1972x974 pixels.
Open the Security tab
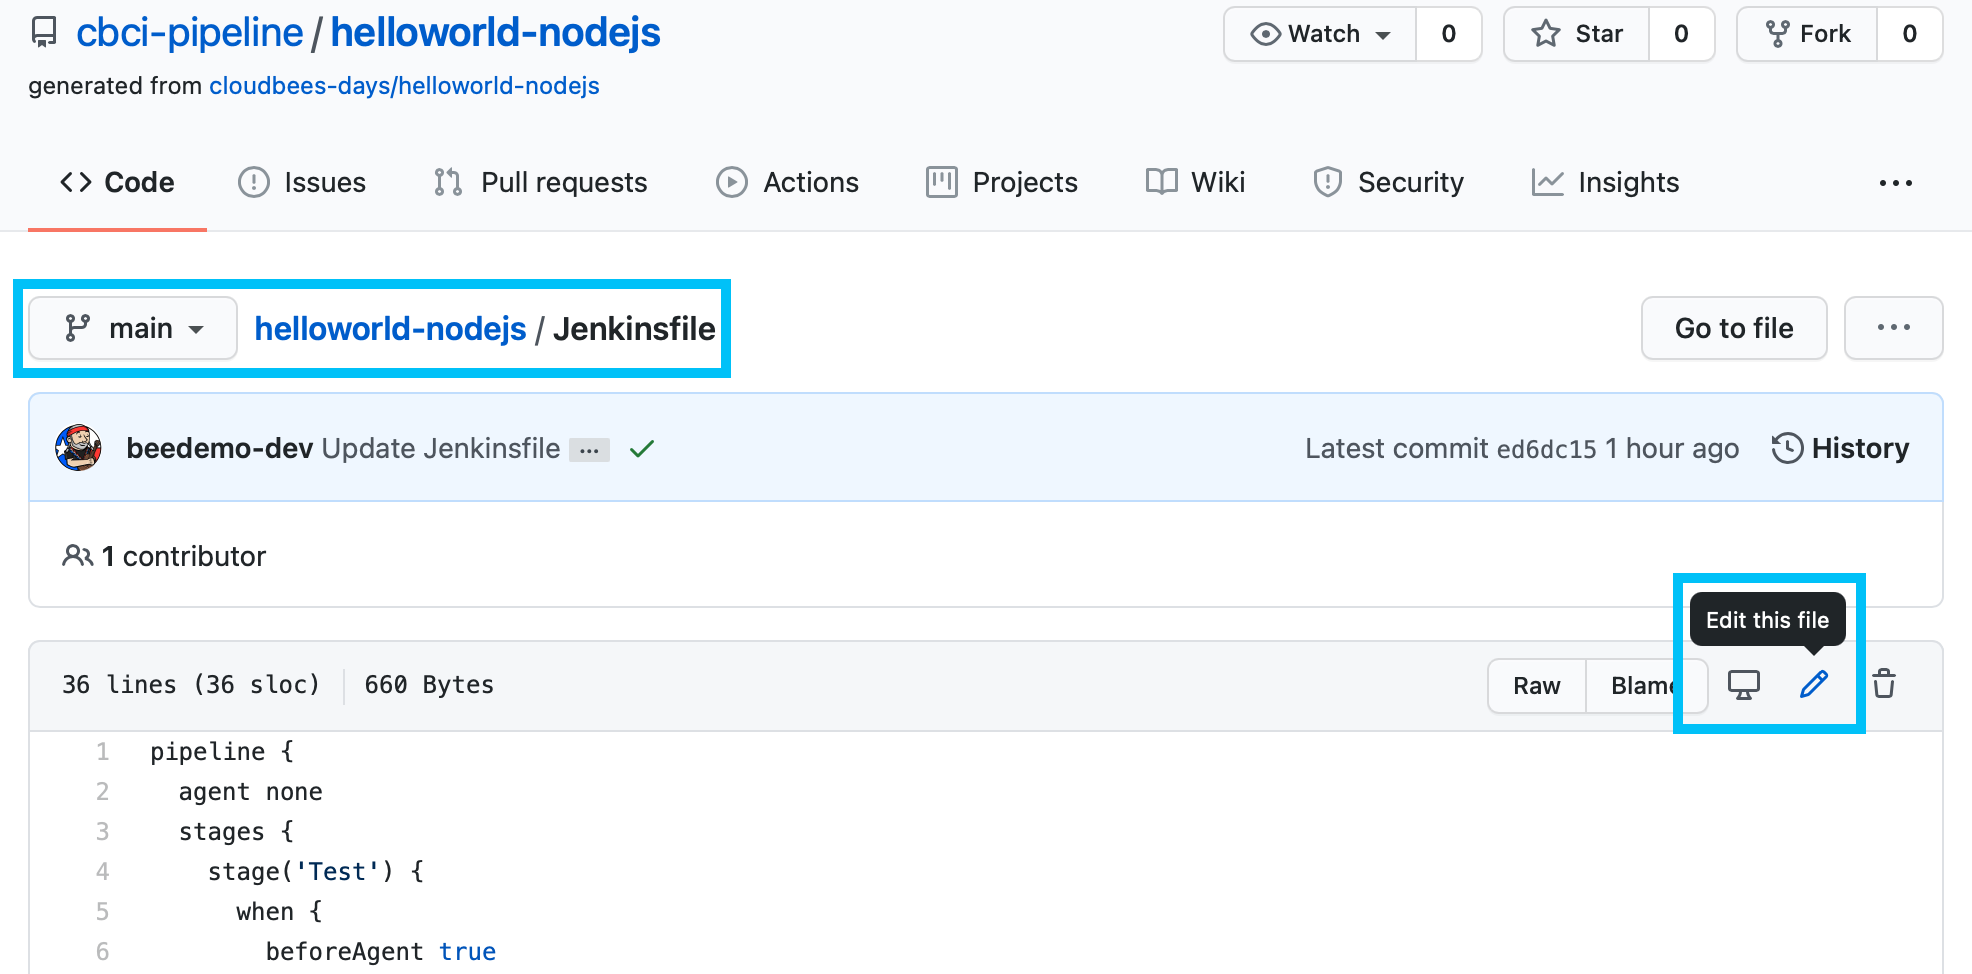point(1388,183)
